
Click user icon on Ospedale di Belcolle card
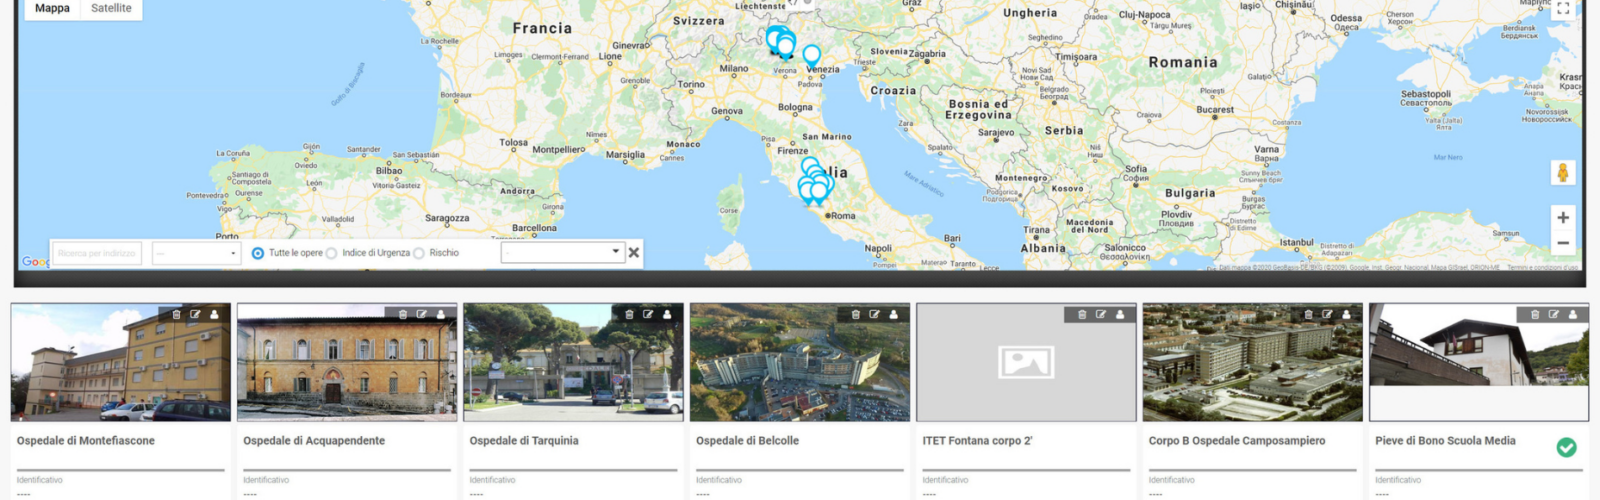pyautogui.click(x=894, y=314)
